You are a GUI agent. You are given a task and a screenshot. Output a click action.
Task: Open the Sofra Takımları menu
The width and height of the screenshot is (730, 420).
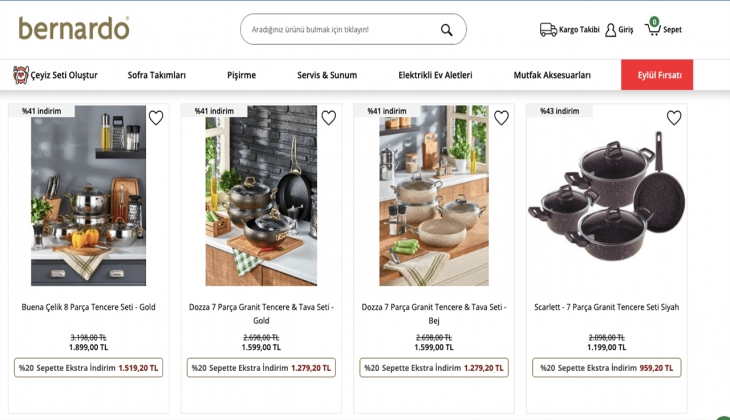pyautogui.click(x=157, y=75)
